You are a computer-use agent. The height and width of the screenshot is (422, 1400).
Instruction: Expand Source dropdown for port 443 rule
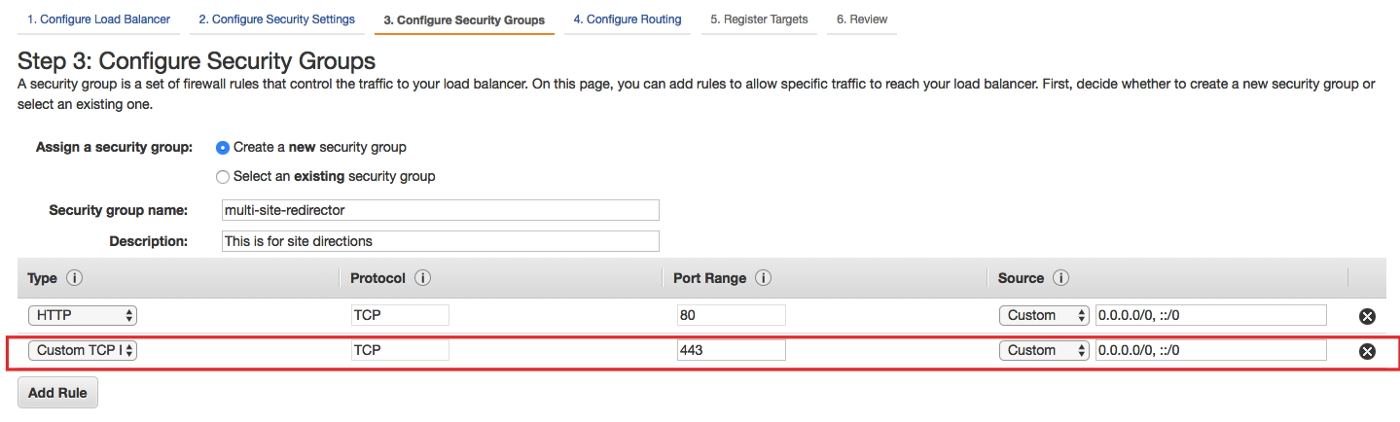(1043, 351)
